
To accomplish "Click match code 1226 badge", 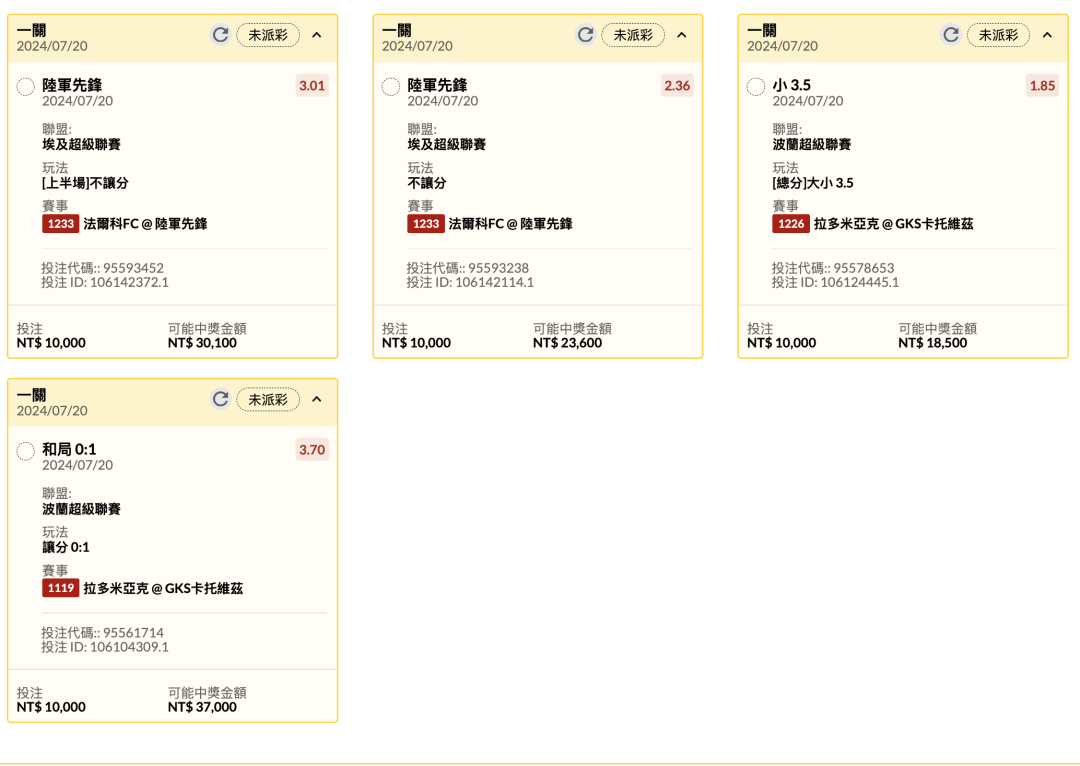I will point(790,224).
